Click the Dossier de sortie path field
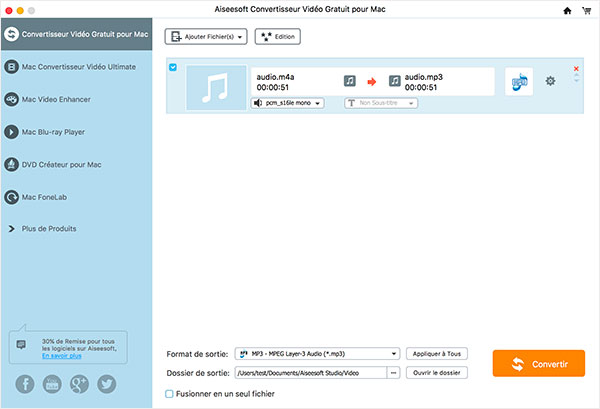The height and width of the screenshot is (409, 600). tap(309, 372)
